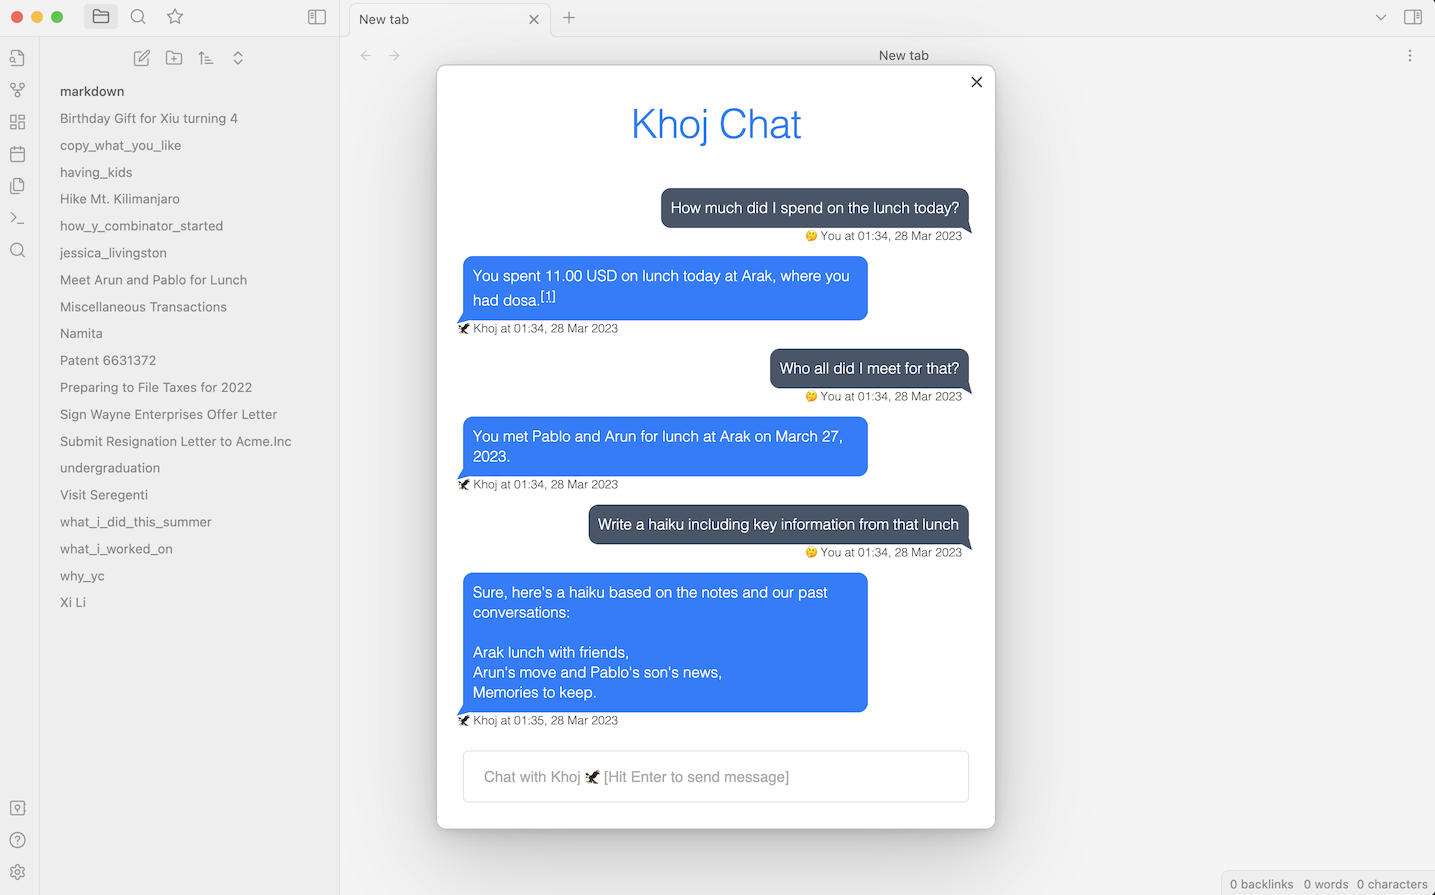Screen dimensions: 1435x895
Task: Open the graph view ribbon icon
Action: (x=17, y=90)
